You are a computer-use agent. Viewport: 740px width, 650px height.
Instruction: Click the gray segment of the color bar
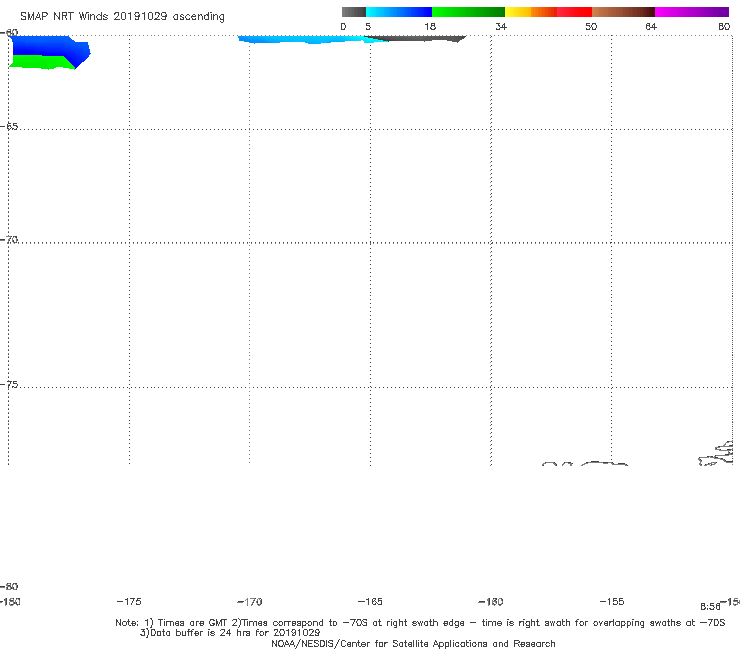coord(354,12)
